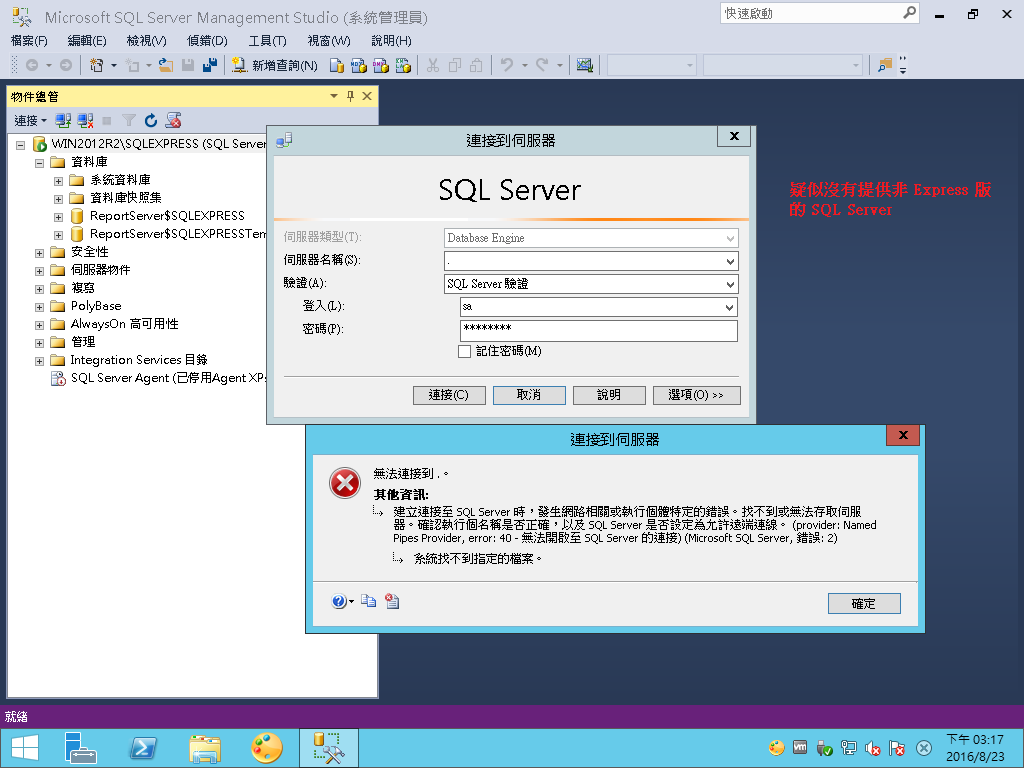Open the 連接 dropdown in 物件總管

31,120
